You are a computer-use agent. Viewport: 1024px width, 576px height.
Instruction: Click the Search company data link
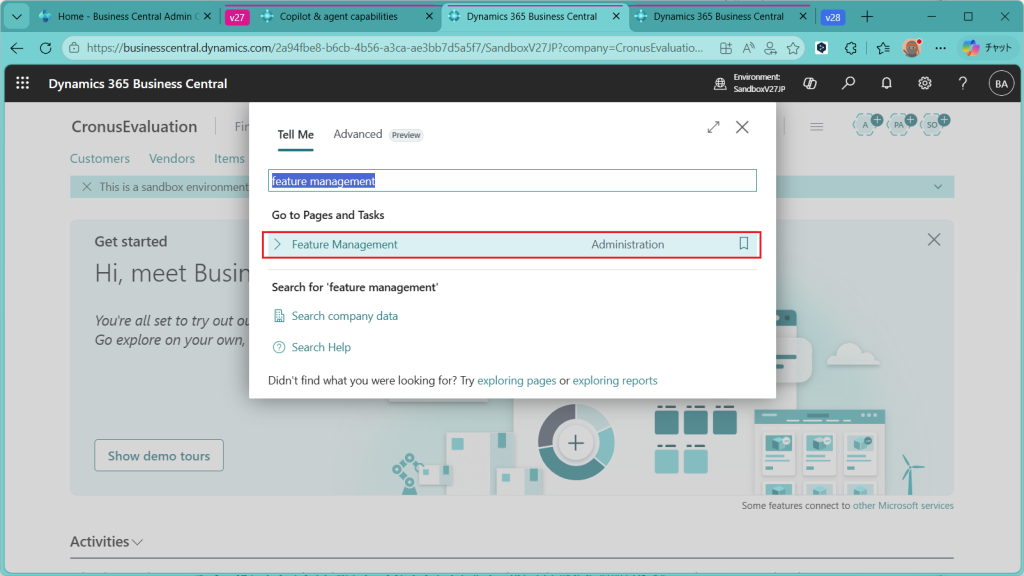(x=344, y=316)
